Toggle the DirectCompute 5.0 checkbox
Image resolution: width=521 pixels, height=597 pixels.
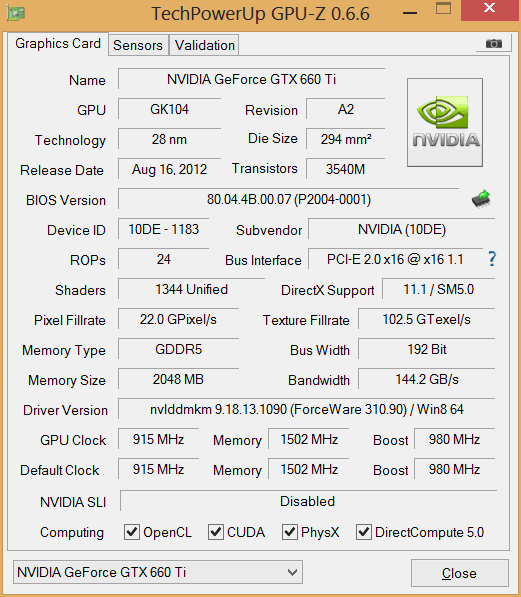click(x=364, y=532)
